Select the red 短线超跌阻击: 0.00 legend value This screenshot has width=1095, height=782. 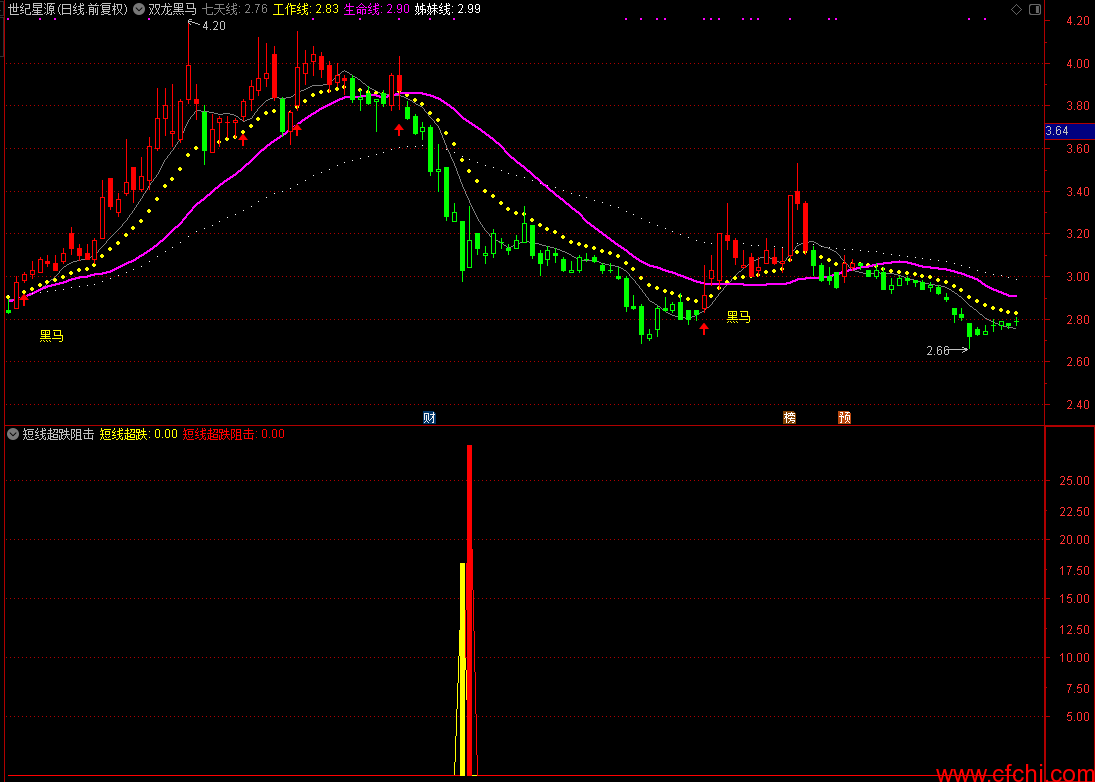click(x=234, y=434)
